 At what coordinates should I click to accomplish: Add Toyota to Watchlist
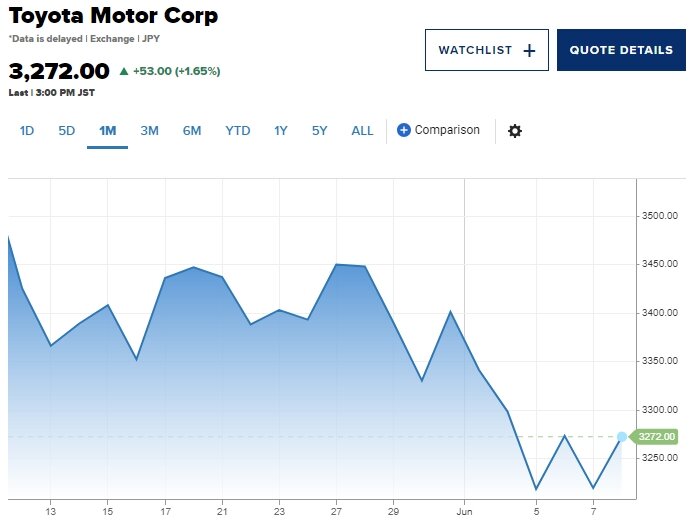[487, 50]
